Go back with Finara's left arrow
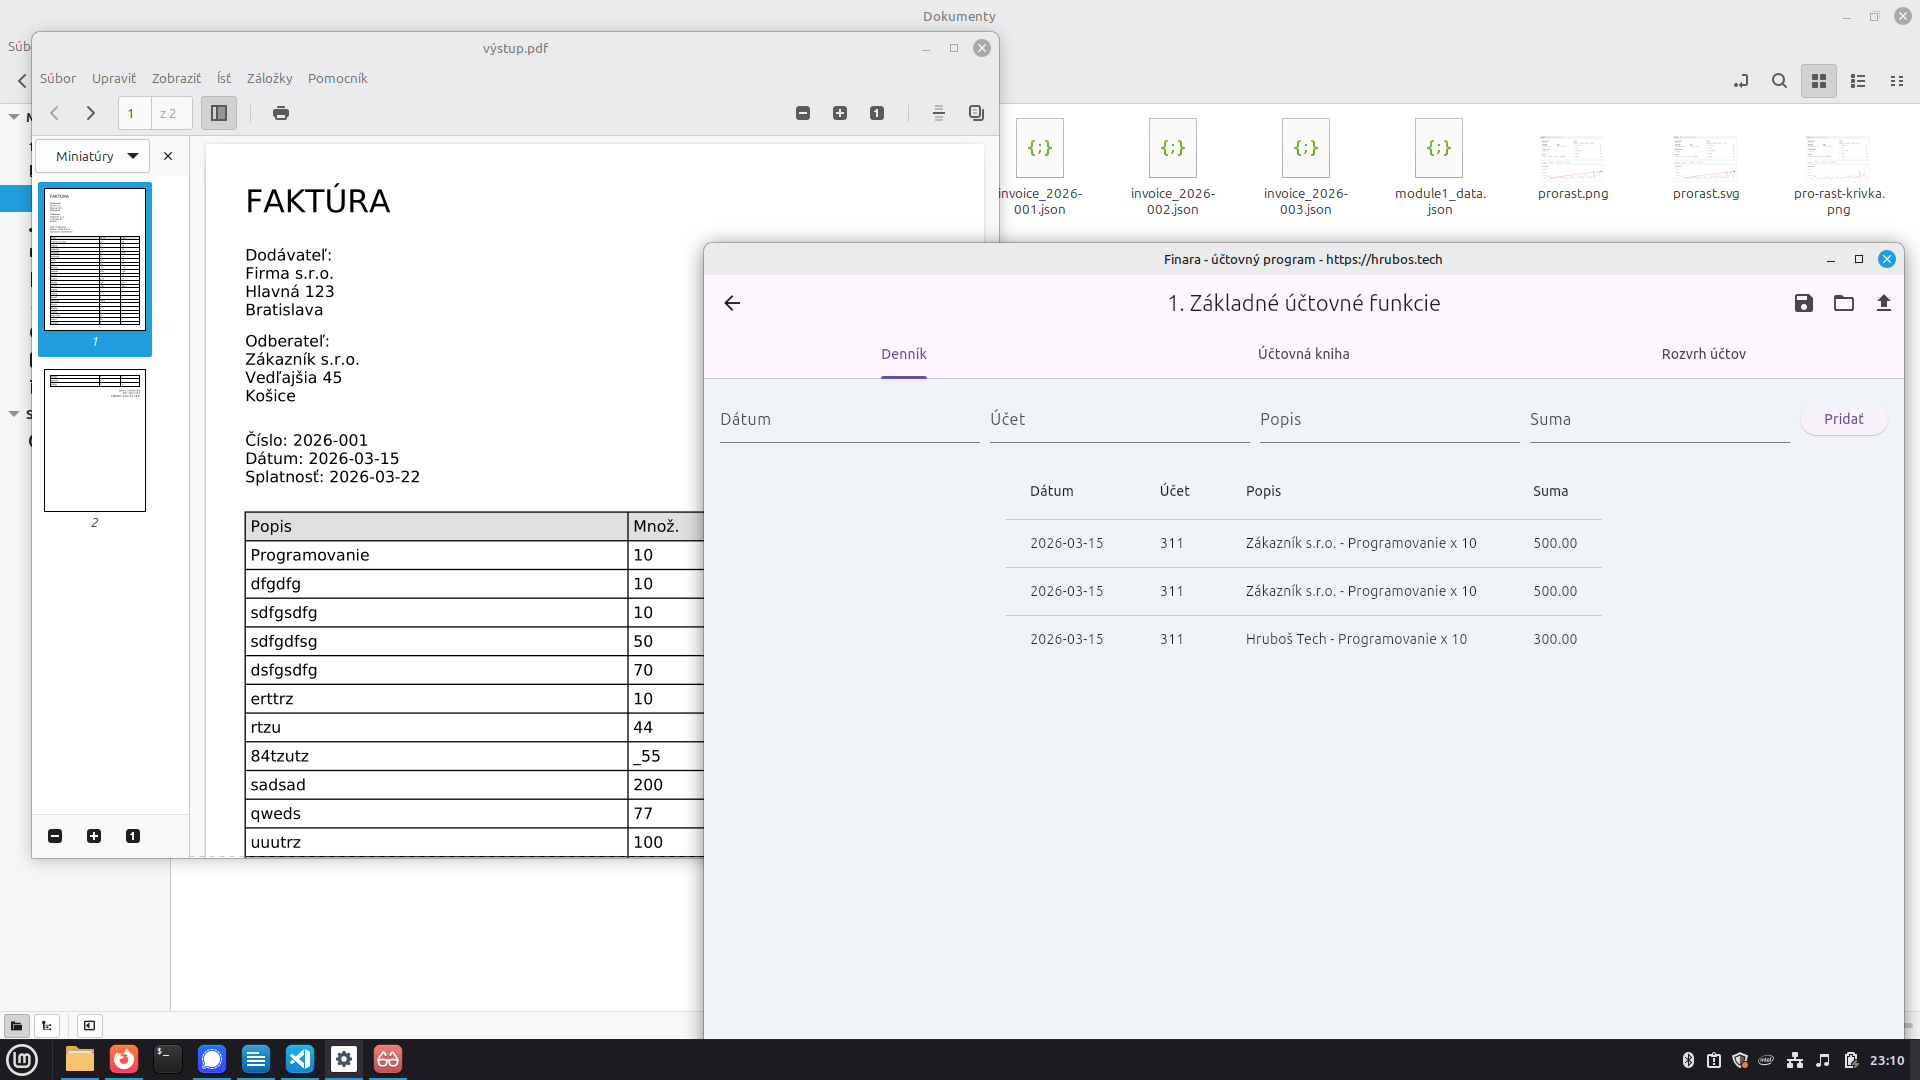1920x1080 pixels. coord(732,303)
